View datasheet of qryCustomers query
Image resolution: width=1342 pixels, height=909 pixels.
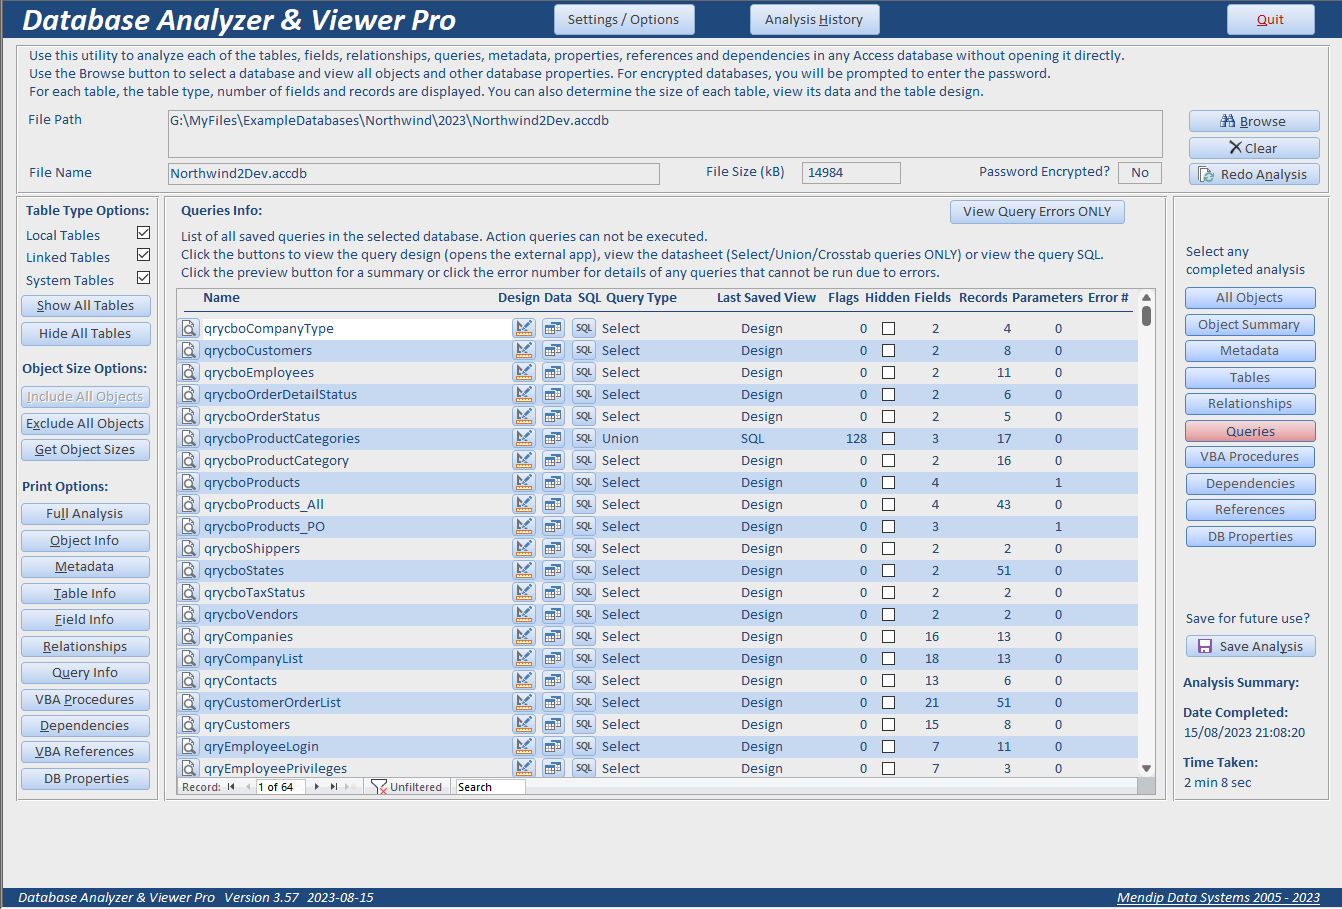click(x=553, y=724)
